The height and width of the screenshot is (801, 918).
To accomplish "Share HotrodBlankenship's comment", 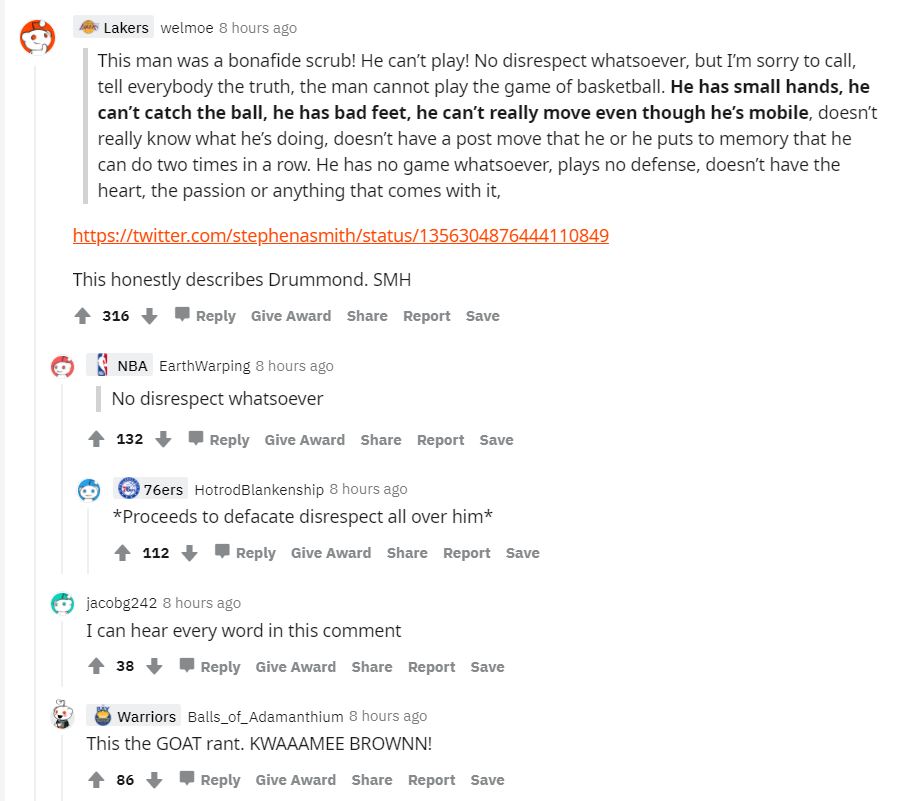I will (407, 553).
